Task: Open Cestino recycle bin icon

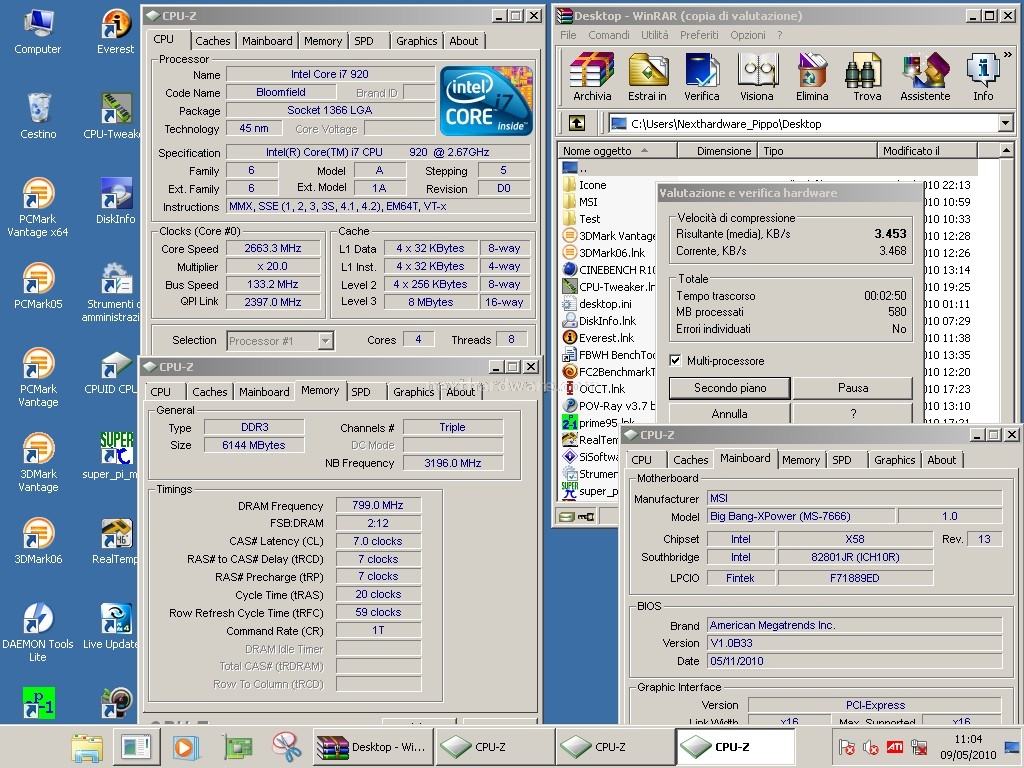Action: [x=38, y=116]
